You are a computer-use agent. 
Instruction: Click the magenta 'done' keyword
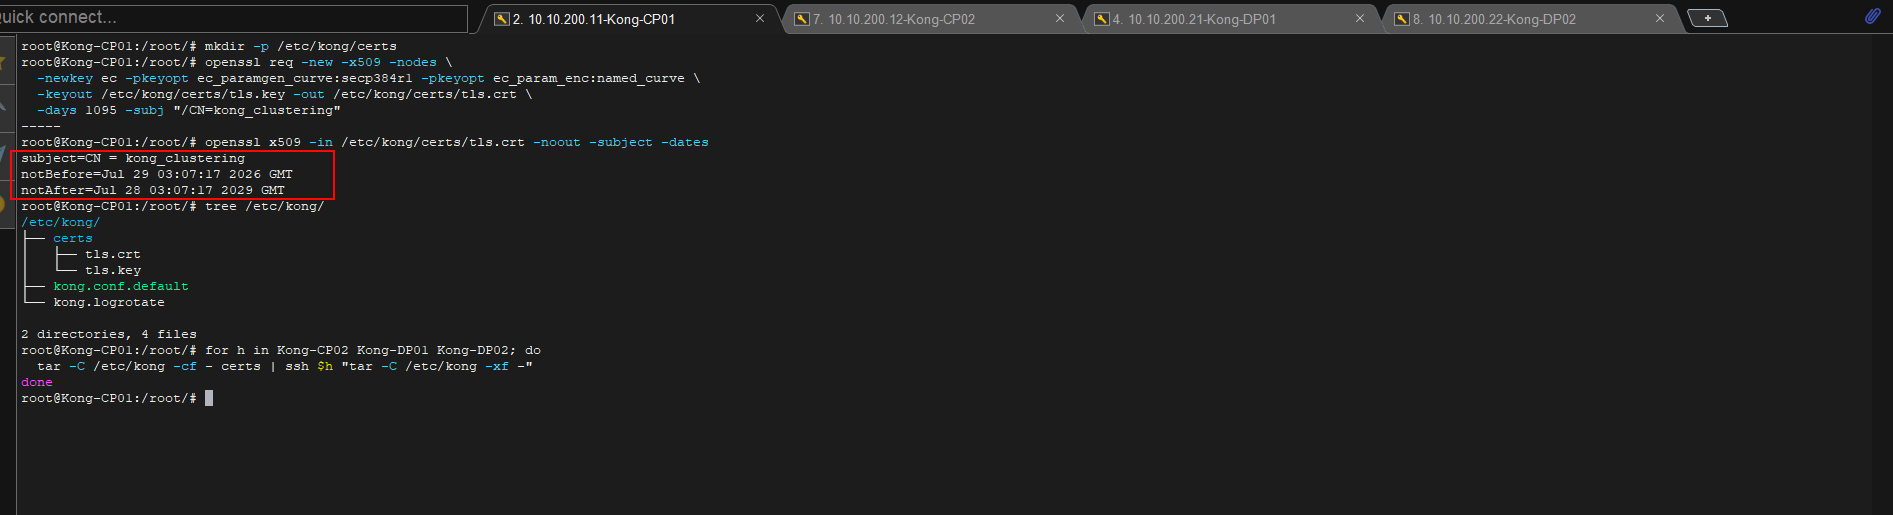click(x=37, y=382)
